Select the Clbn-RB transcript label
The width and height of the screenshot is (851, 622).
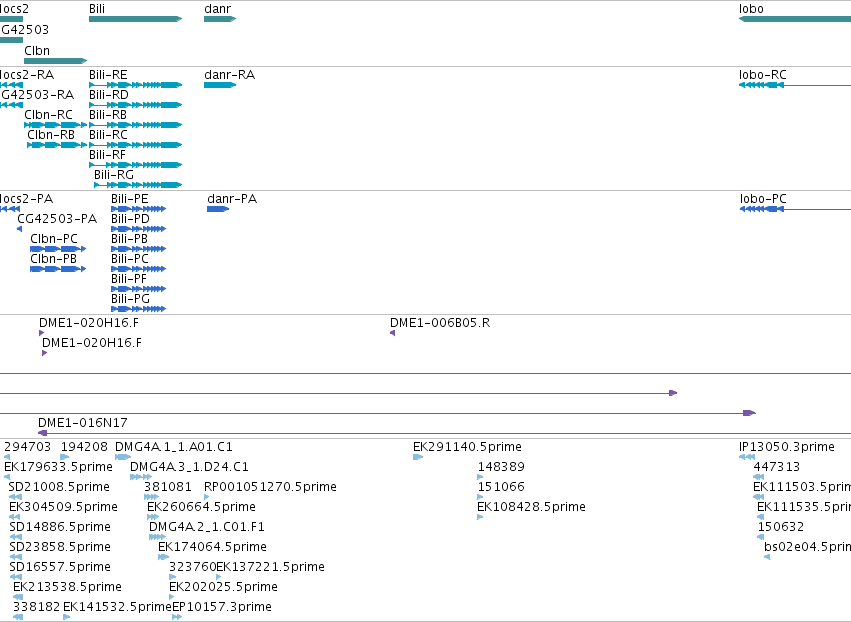[51, 135]
